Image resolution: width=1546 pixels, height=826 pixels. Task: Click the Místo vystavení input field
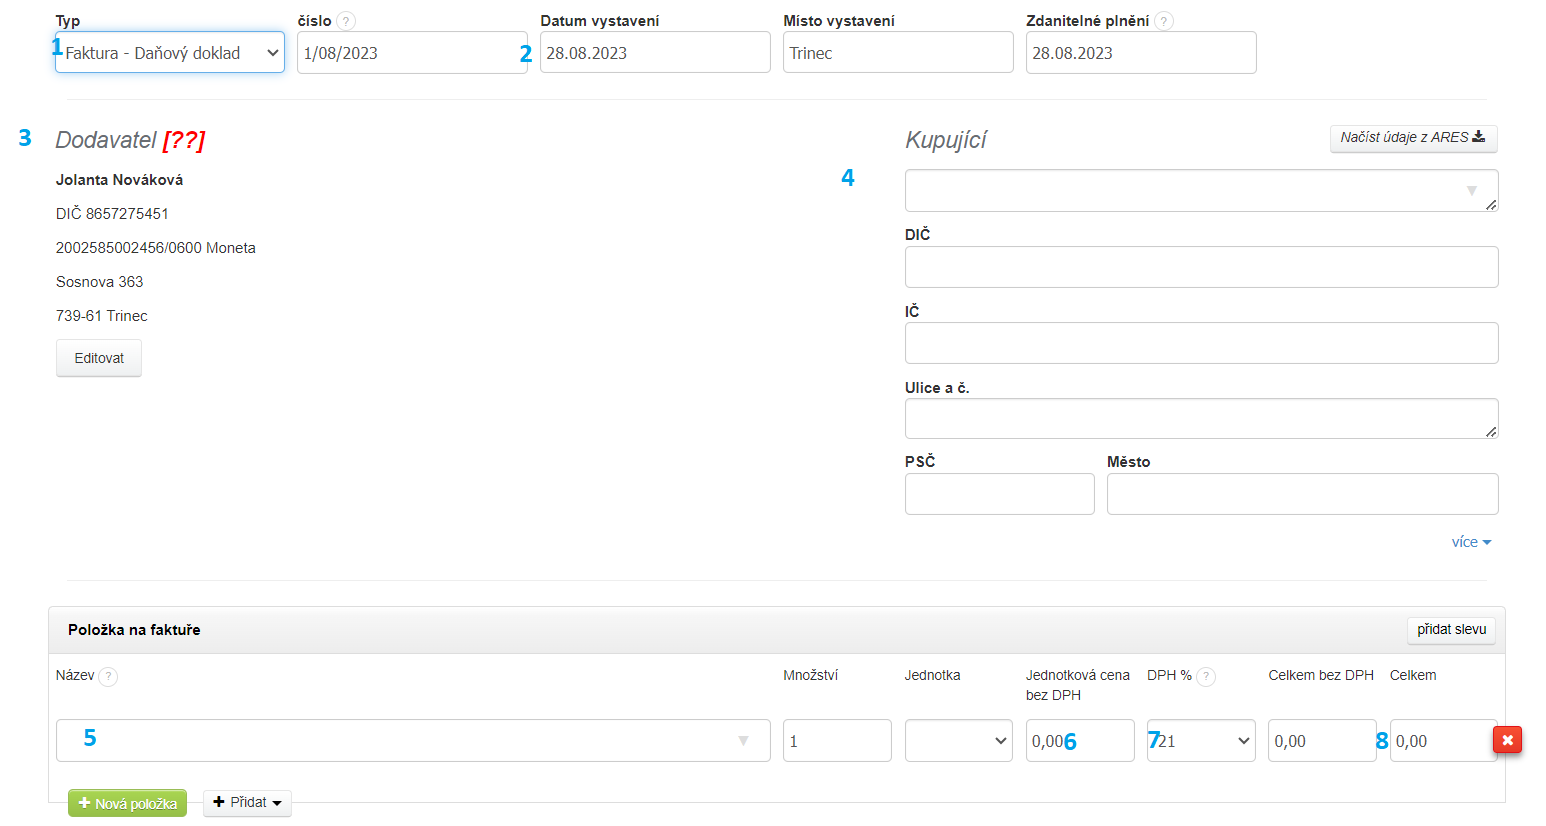[897, 53]
